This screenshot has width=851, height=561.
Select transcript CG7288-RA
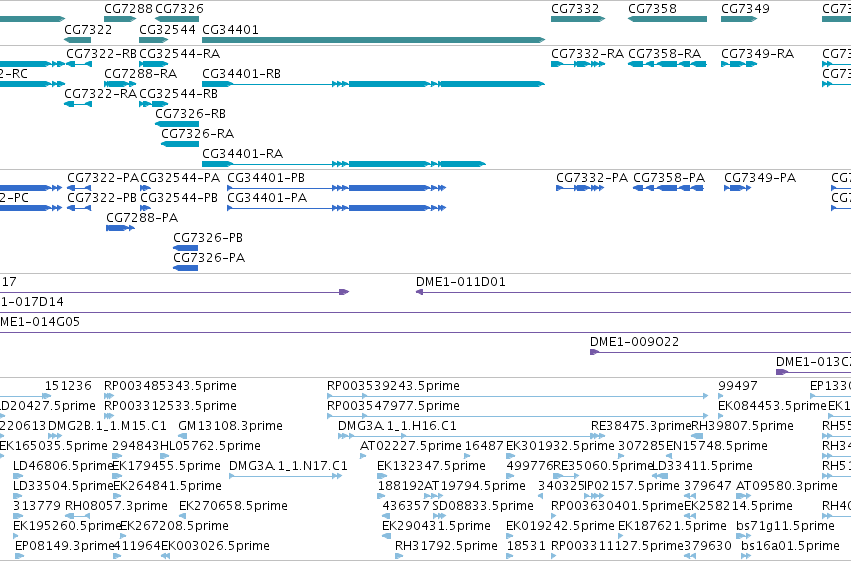click(x=120, y=84)
